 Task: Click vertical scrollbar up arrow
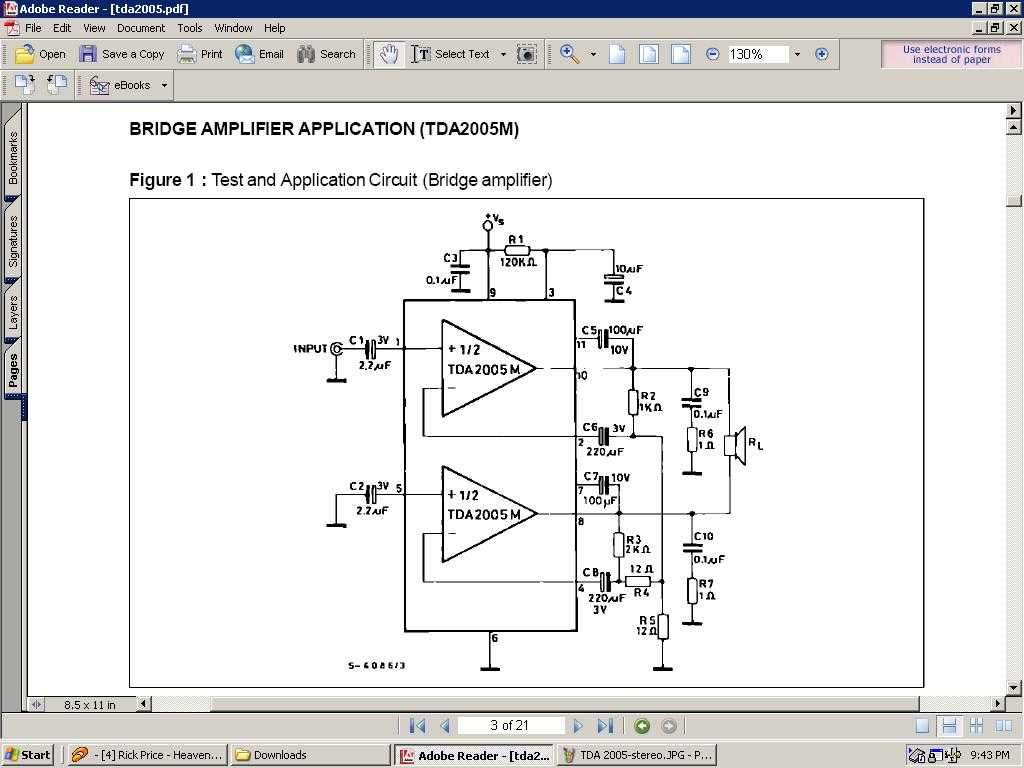pyautogui.click(x=1014, y=127)
